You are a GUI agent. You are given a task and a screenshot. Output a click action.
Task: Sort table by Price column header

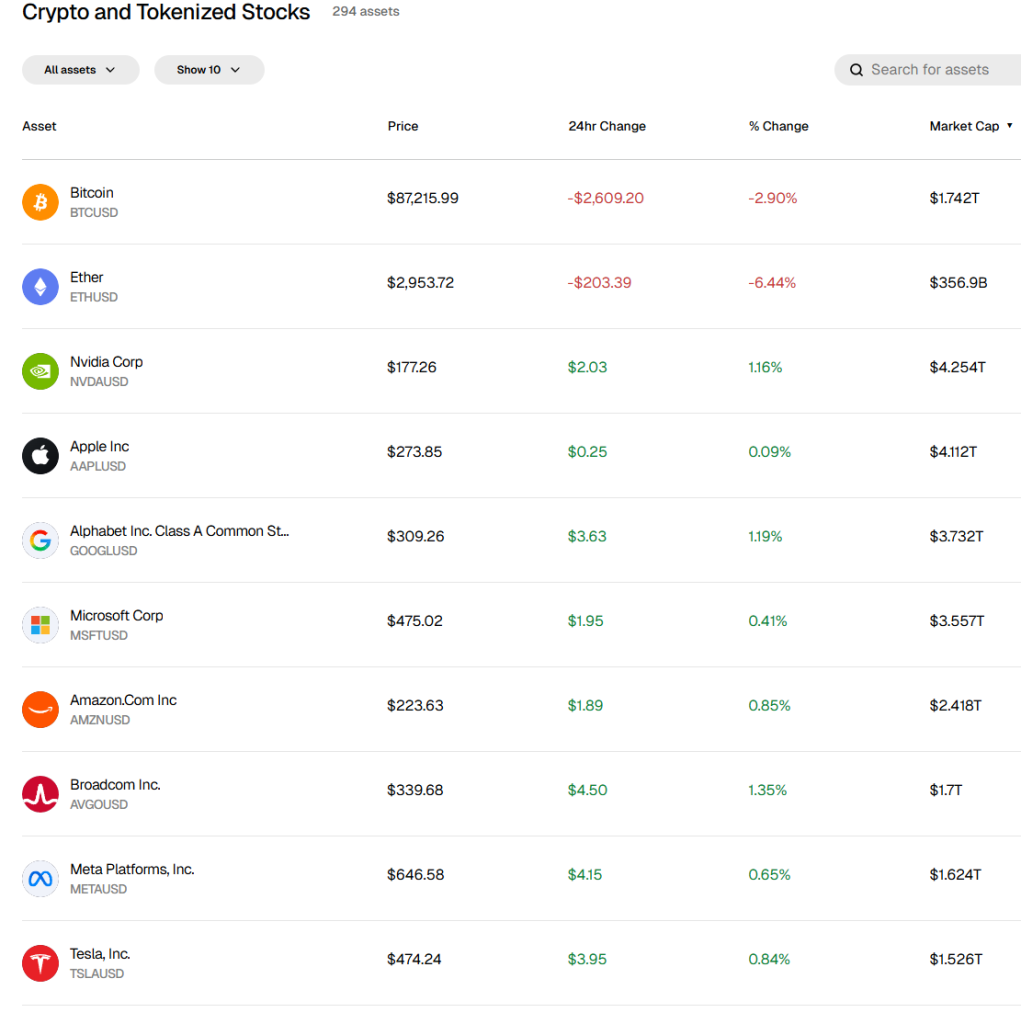[x=403, y=126]
